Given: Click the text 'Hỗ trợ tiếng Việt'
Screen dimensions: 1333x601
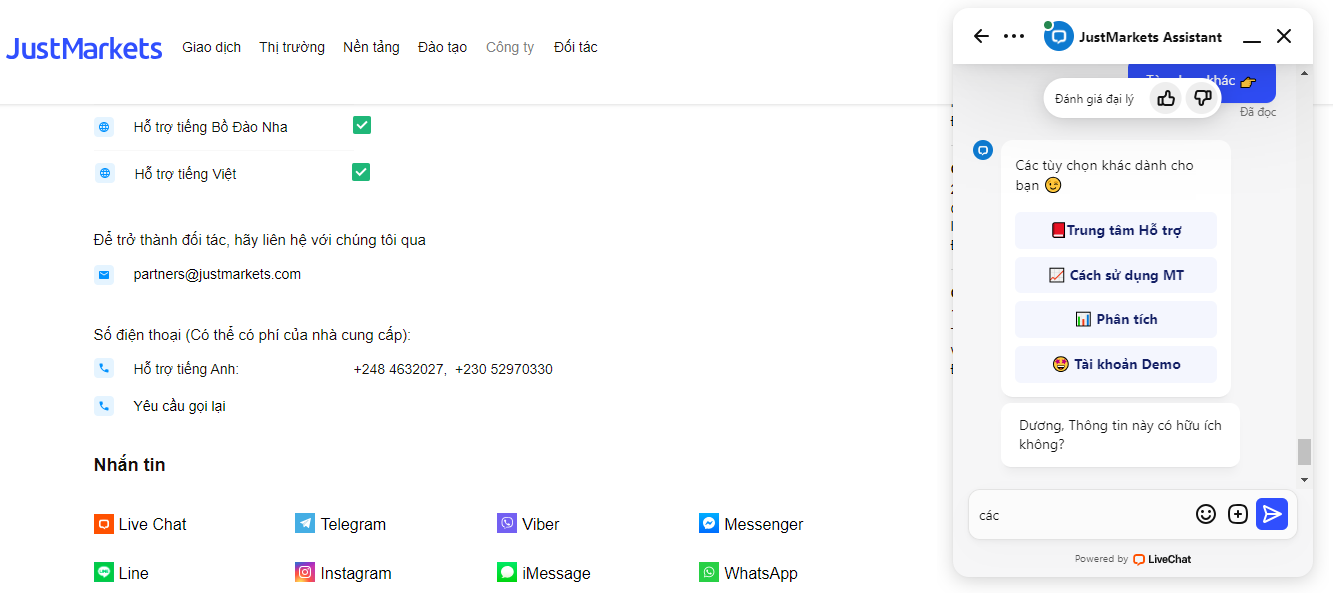Looking at the screenshot, I should pos(186,174).
